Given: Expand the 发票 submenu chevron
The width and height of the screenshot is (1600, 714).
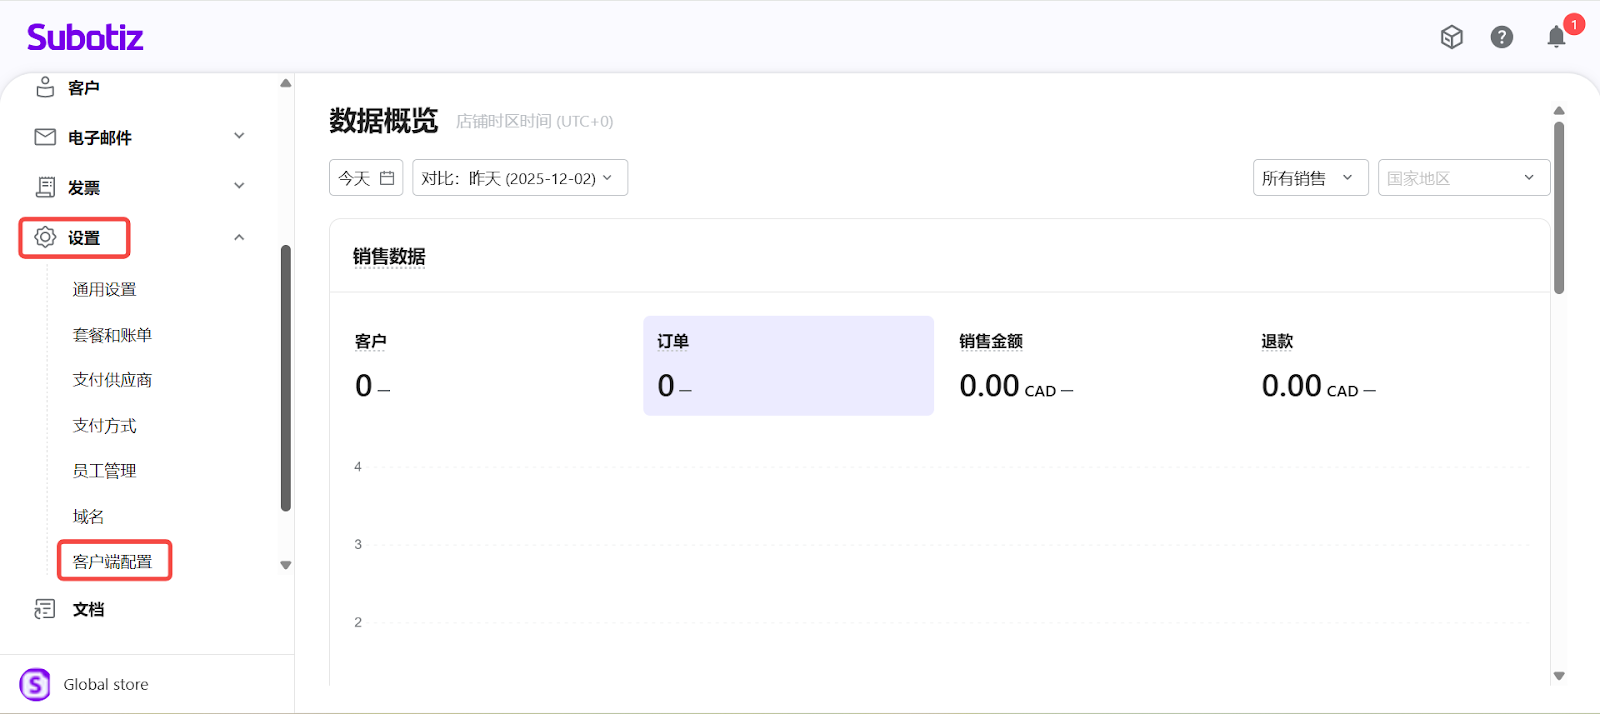Looking at the screenshot, I should tap(239, 186).
